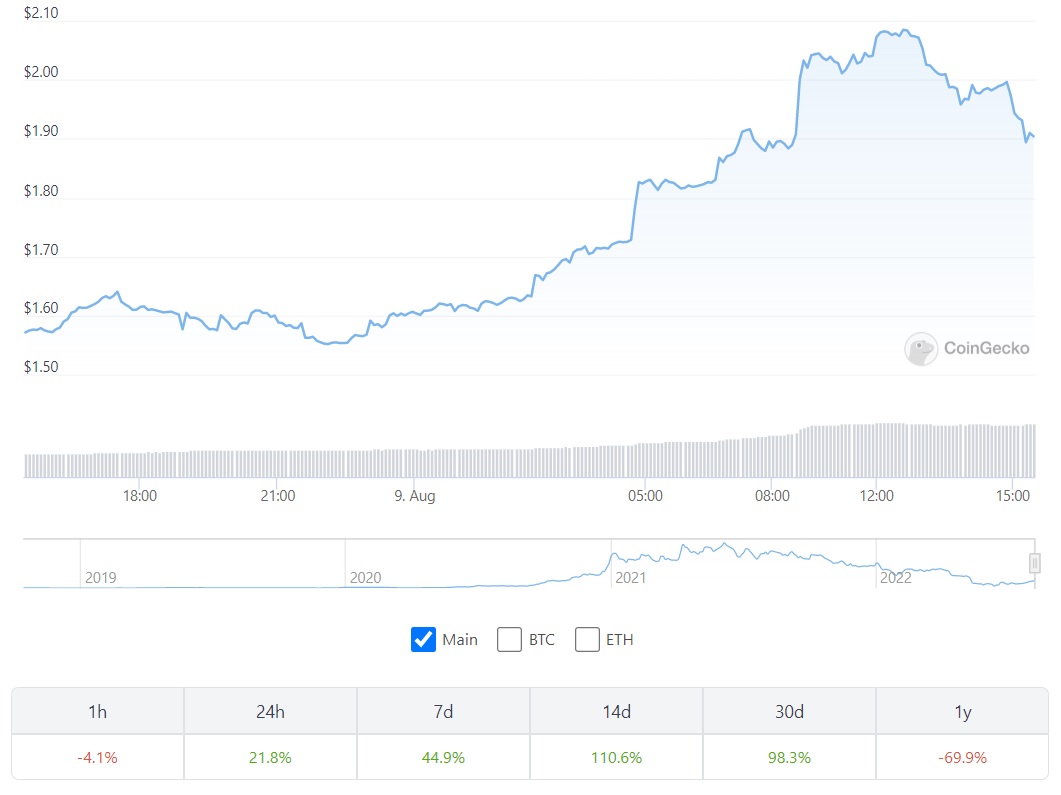Click the 9. Aug axis label

pos(414,495)
